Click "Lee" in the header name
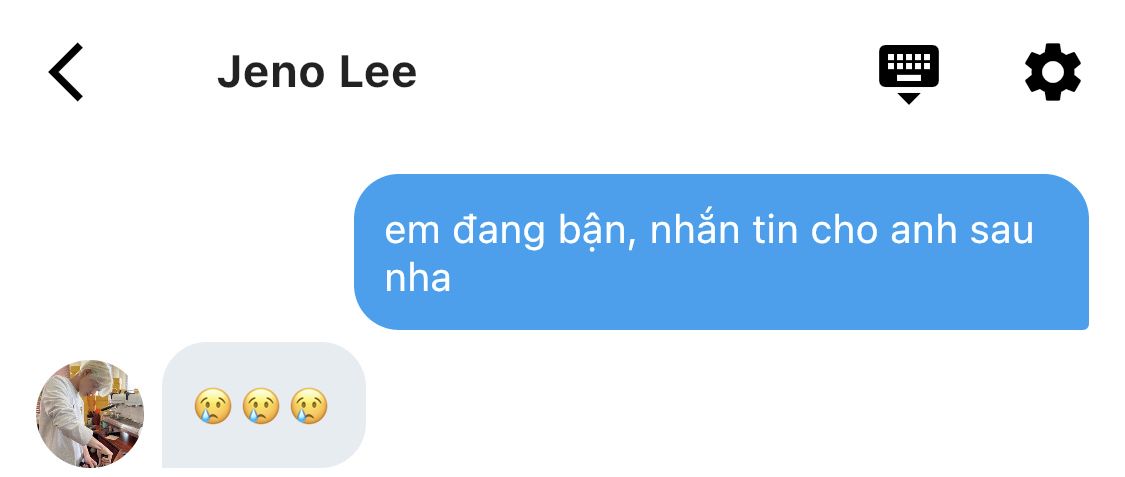Viewport: 1125px width, 477px height. (378, 72)
